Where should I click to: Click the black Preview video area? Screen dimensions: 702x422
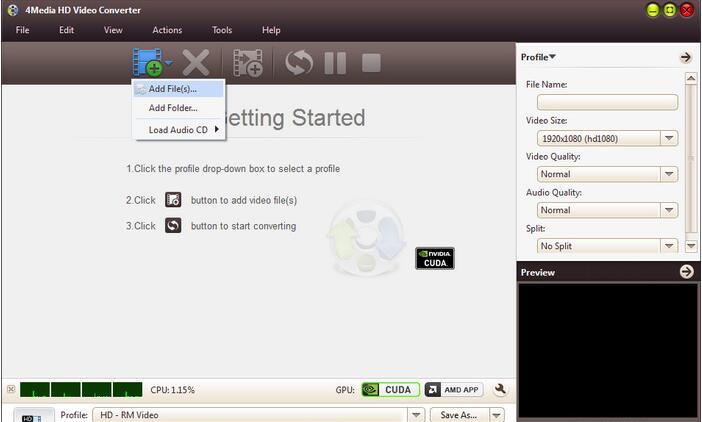click(608, 350)
